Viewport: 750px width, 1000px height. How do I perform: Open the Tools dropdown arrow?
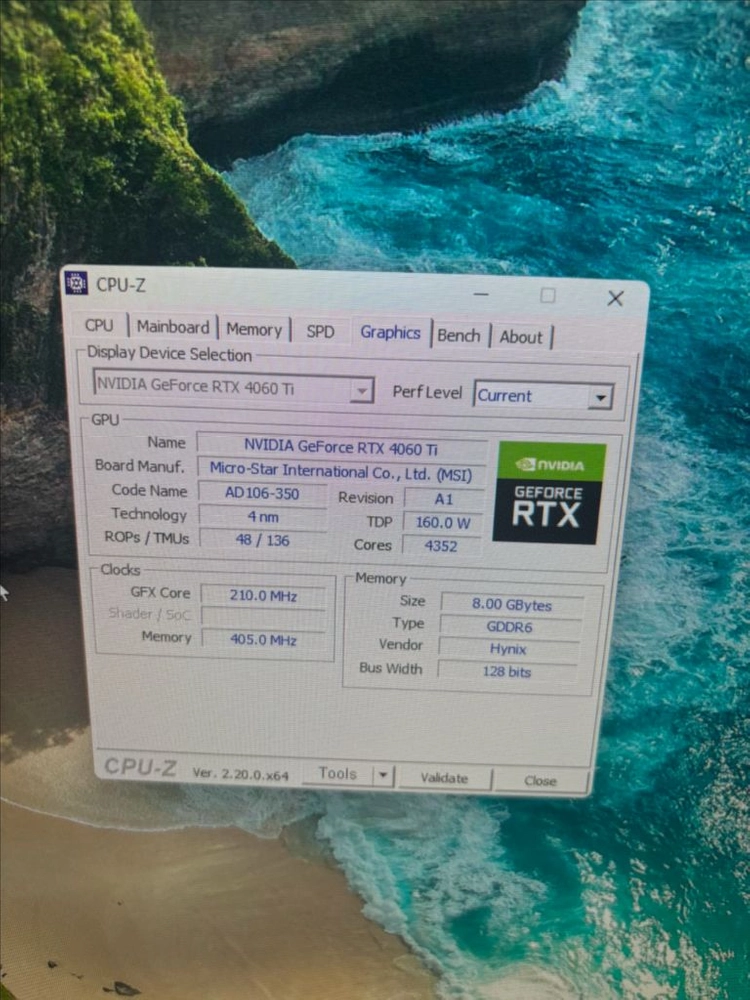(383, 776)
